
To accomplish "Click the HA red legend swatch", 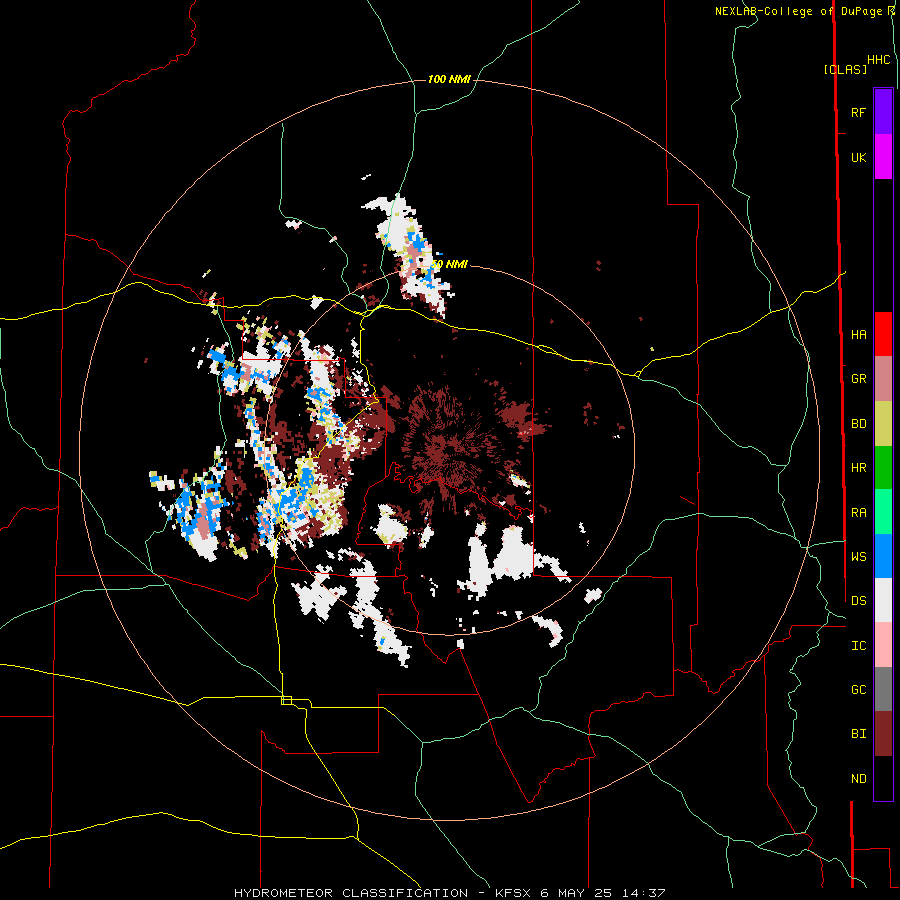I will tap(883, 334).
